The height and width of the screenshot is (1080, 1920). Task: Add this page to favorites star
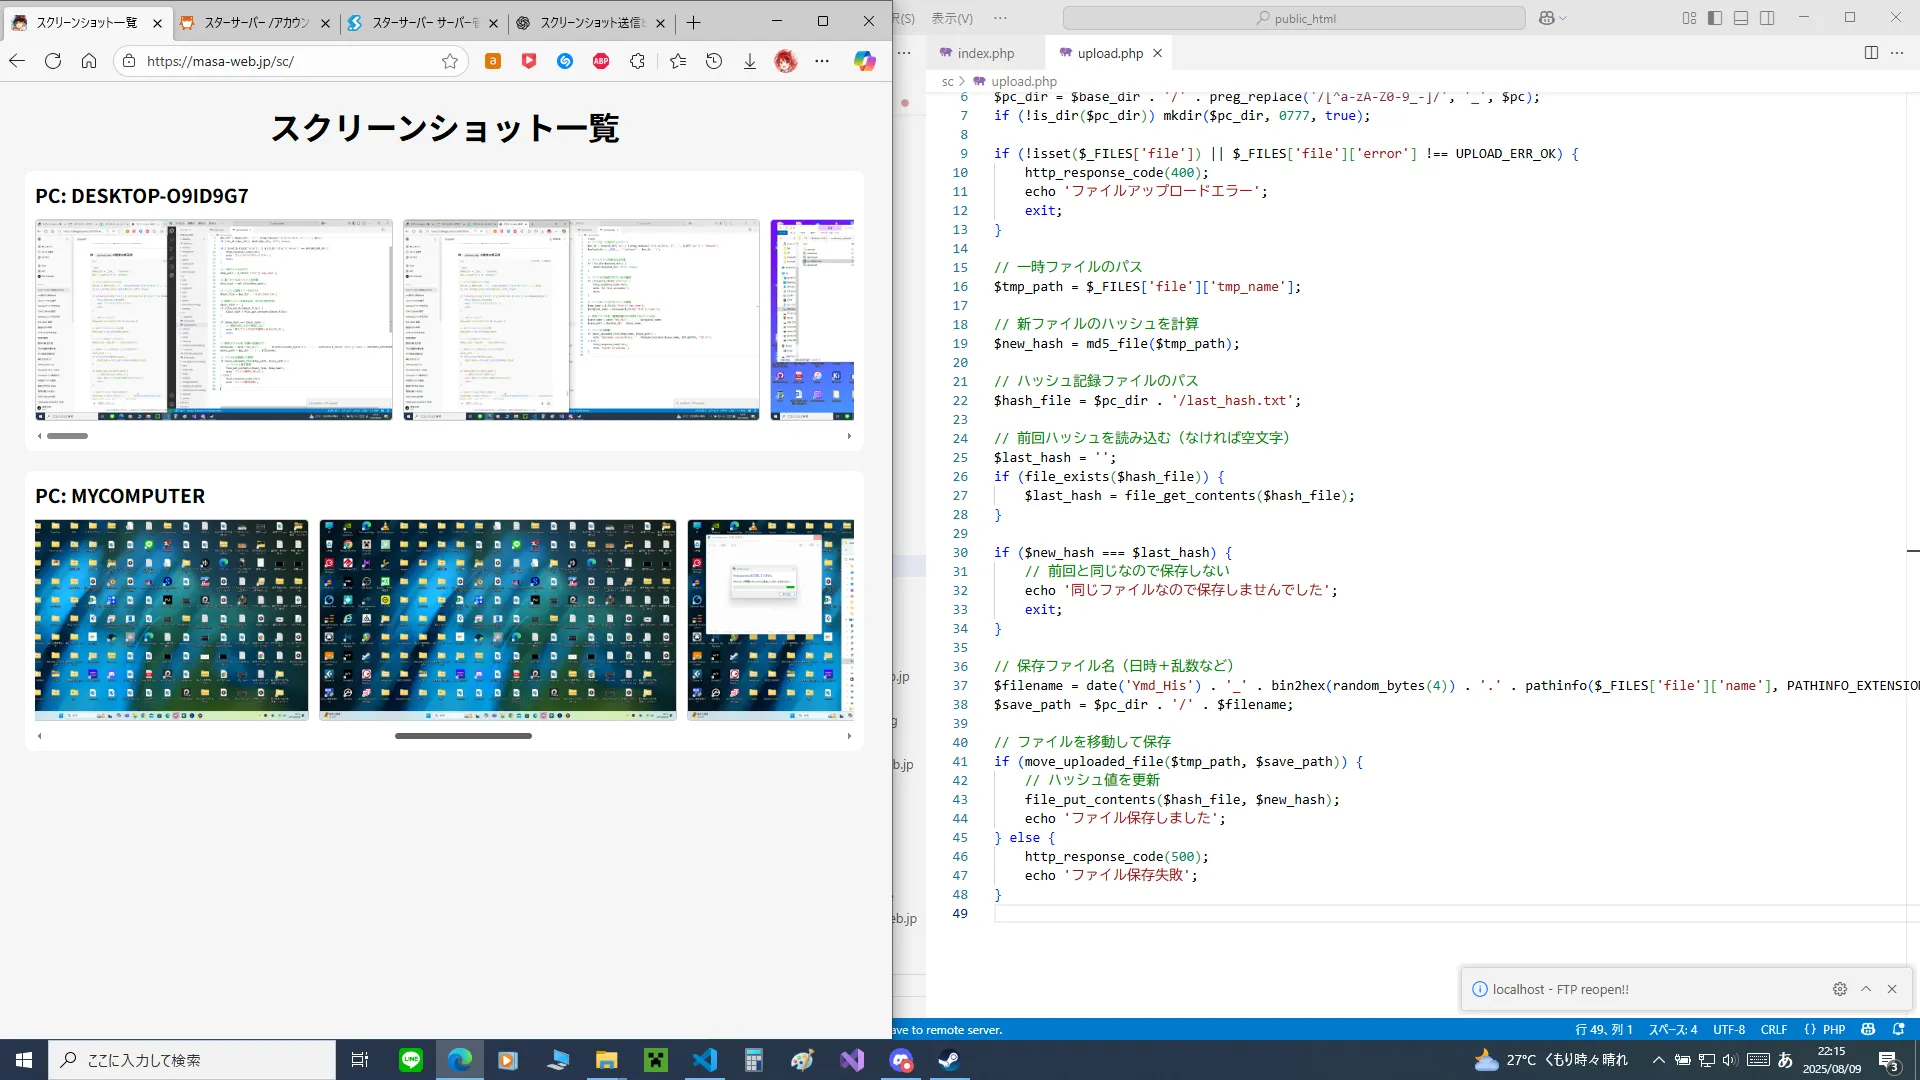pyautogui.click(x=450, y=61)
